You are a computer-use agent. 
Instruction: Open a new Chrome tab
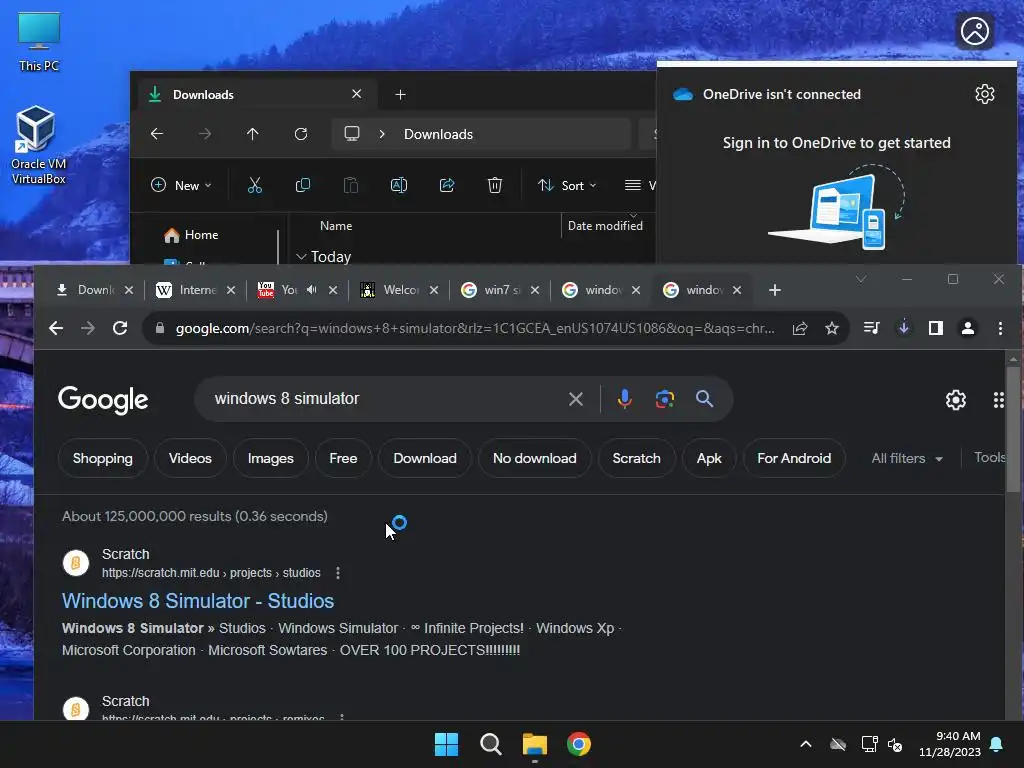775,290
